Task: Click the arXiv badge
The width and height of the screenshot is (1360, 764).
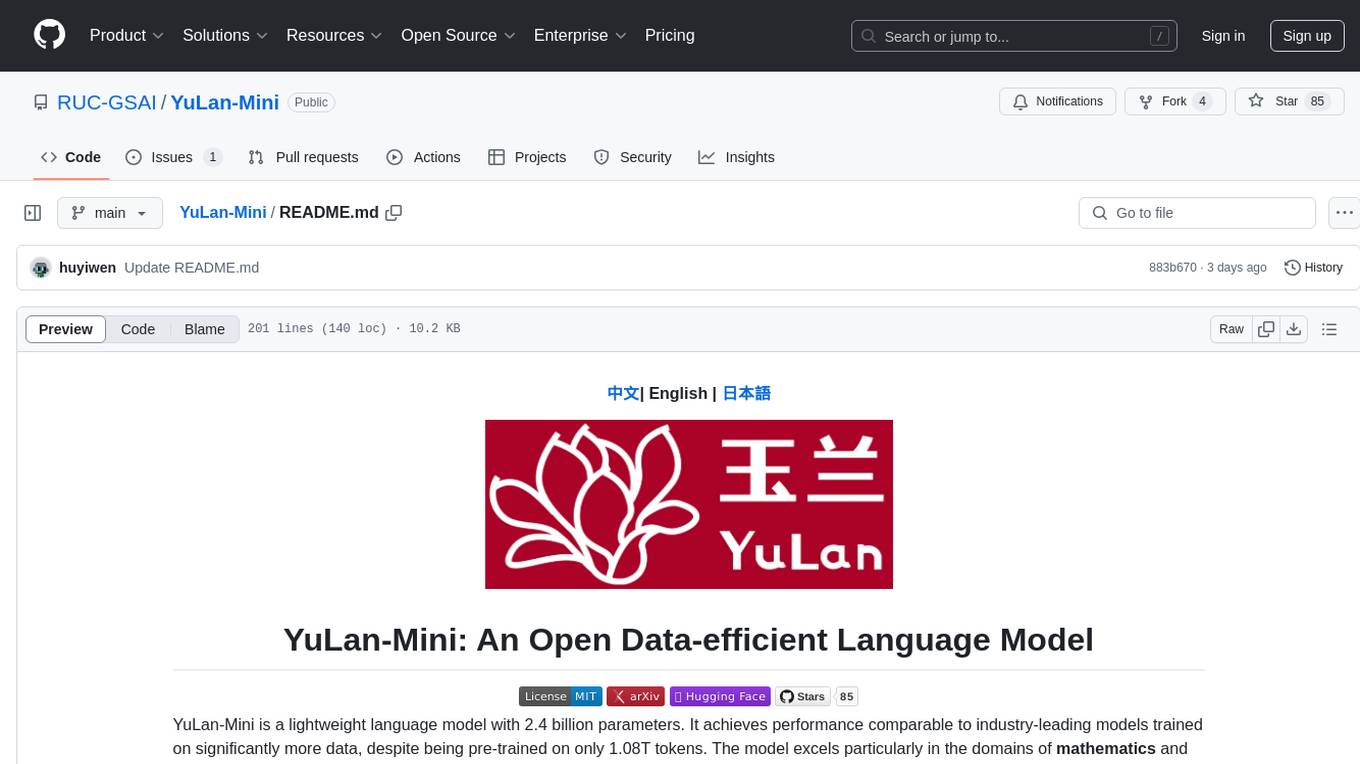Action: 636,697
